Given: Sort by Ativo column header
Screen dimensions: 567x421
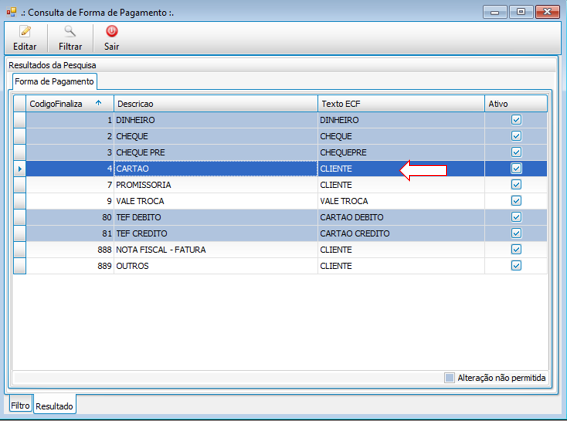Looking at the screenshot, I should coord(516,104).
